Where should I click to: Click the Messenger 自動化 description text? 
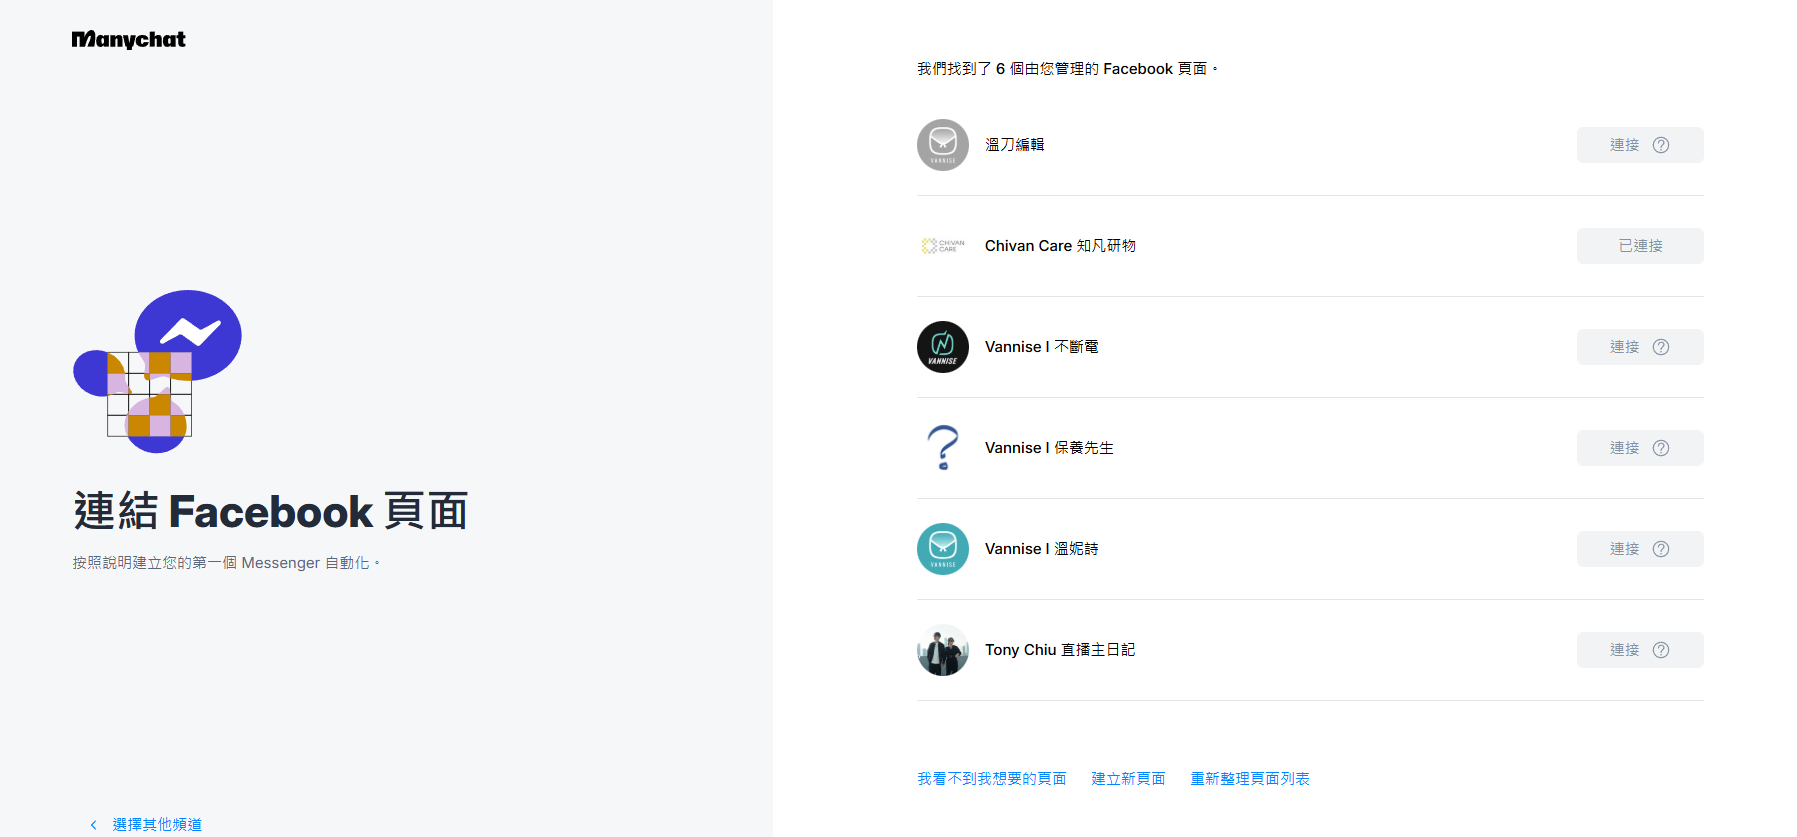click(x=226, y=563)
